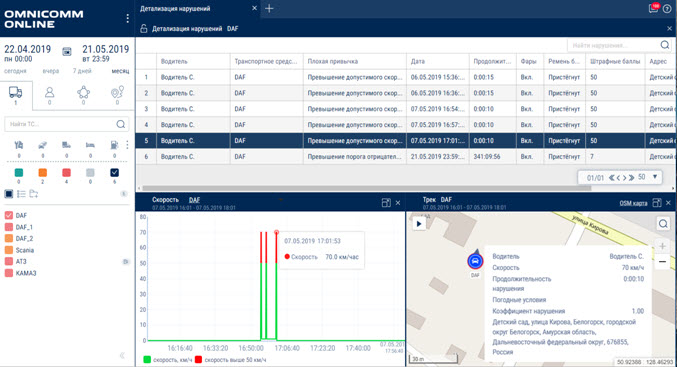Image resolution: width=677 pixels, height=367 pixels.
Task: Zoom out the map with minus button
Action: (x=662, y=262)
